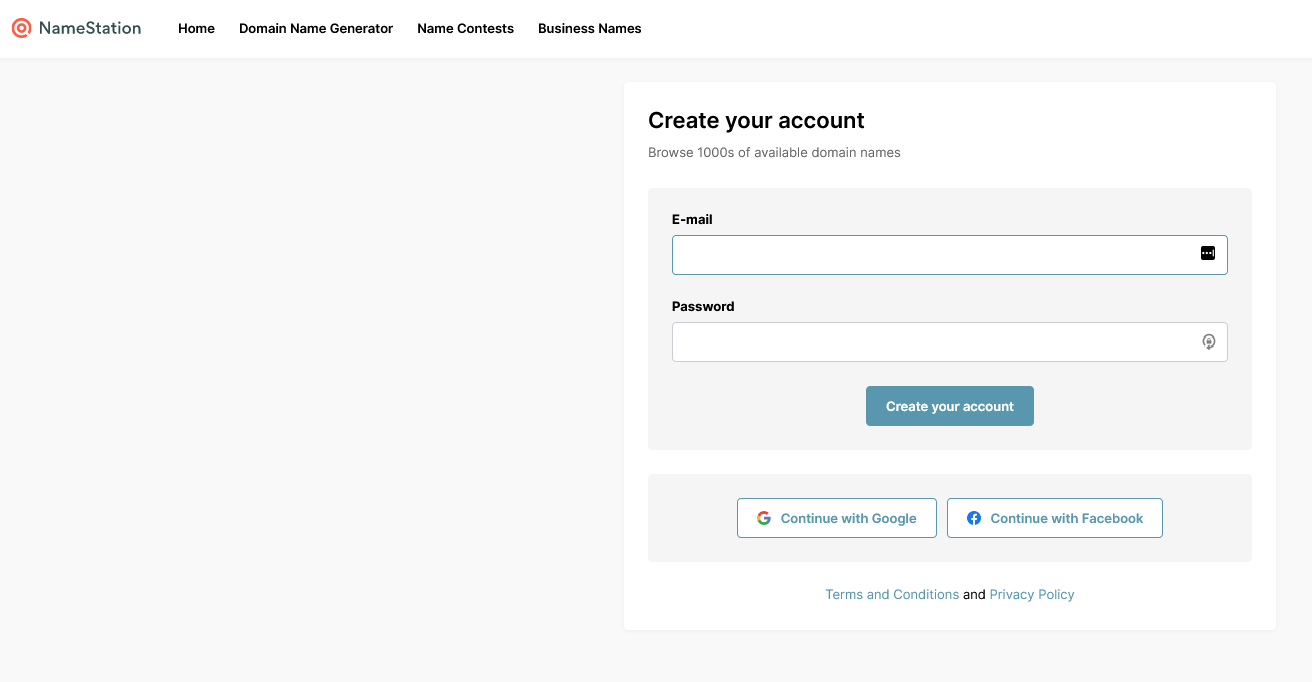Focus the E-mail input field
This screenshot has width=1312, height=682.
pyautogui.click(x=930, y=255)
